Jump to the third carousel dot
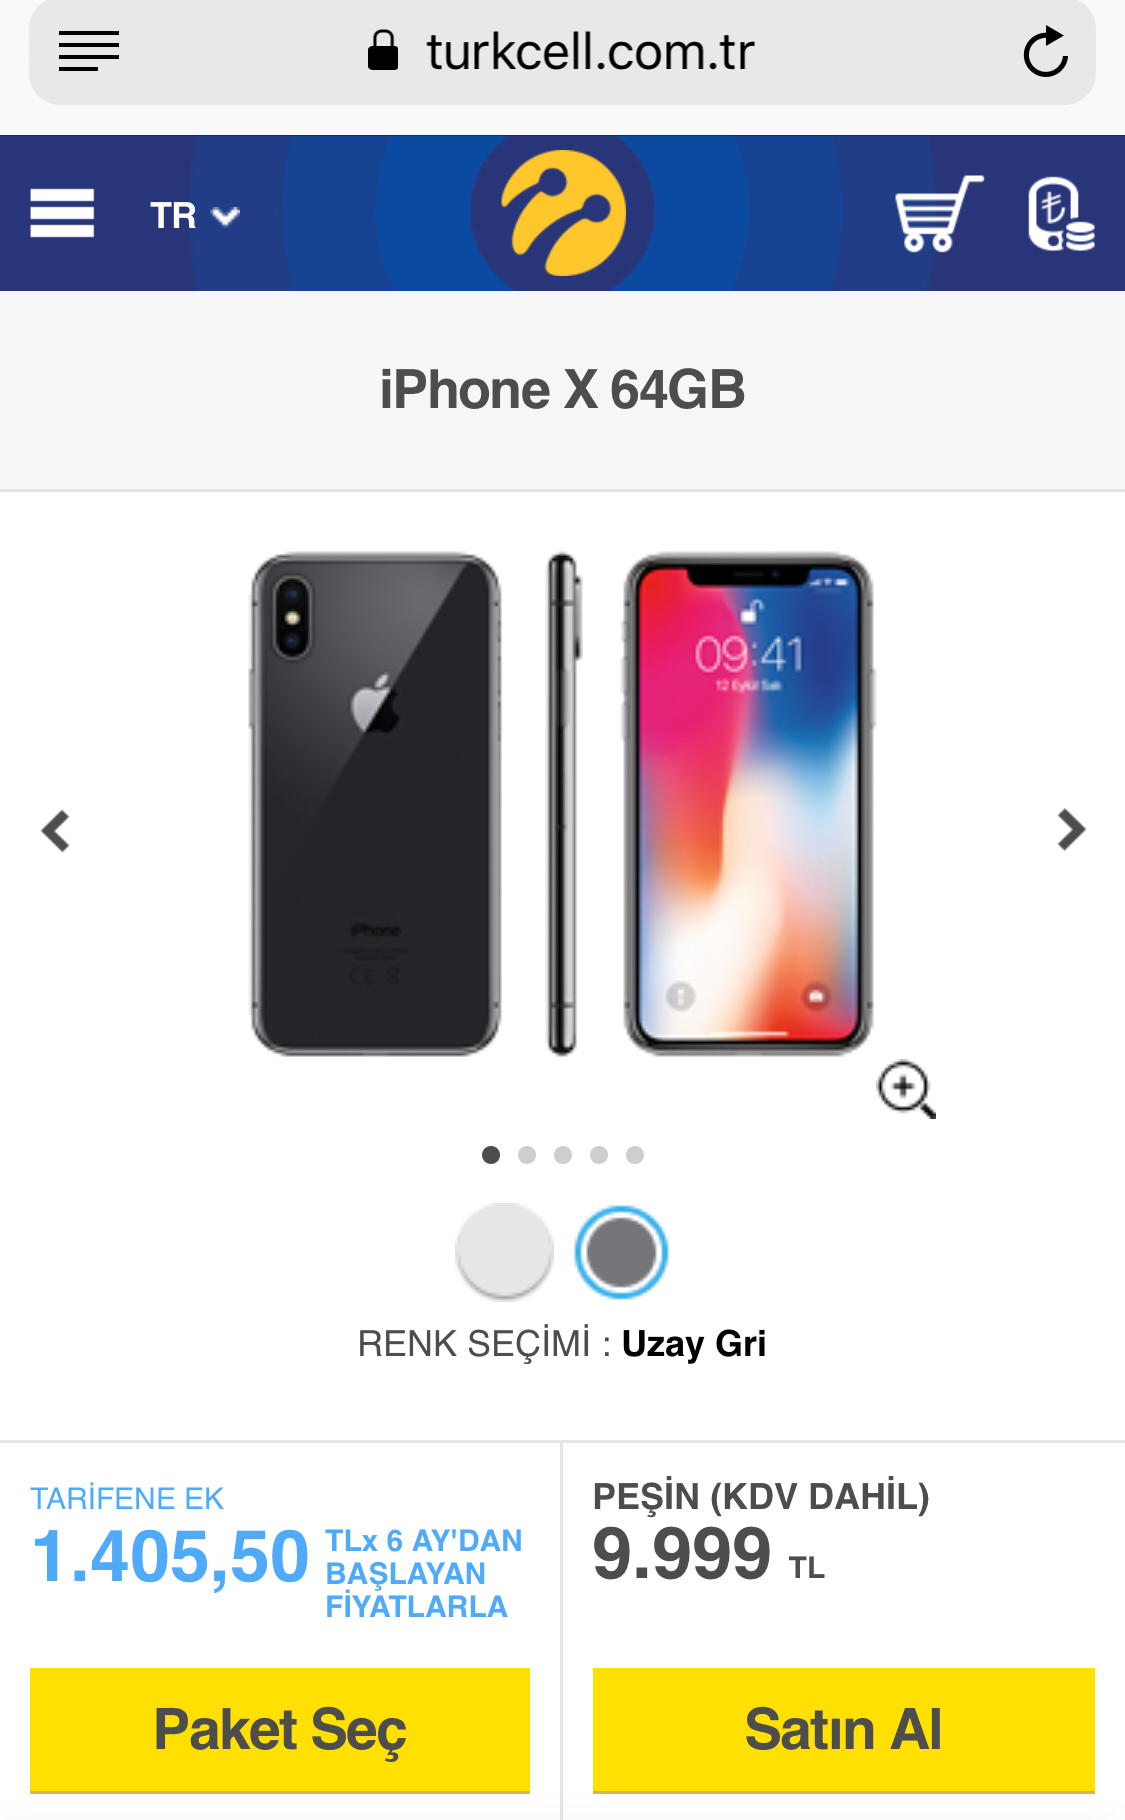Screen dimensions: 1125x1820 [563, 1155]
